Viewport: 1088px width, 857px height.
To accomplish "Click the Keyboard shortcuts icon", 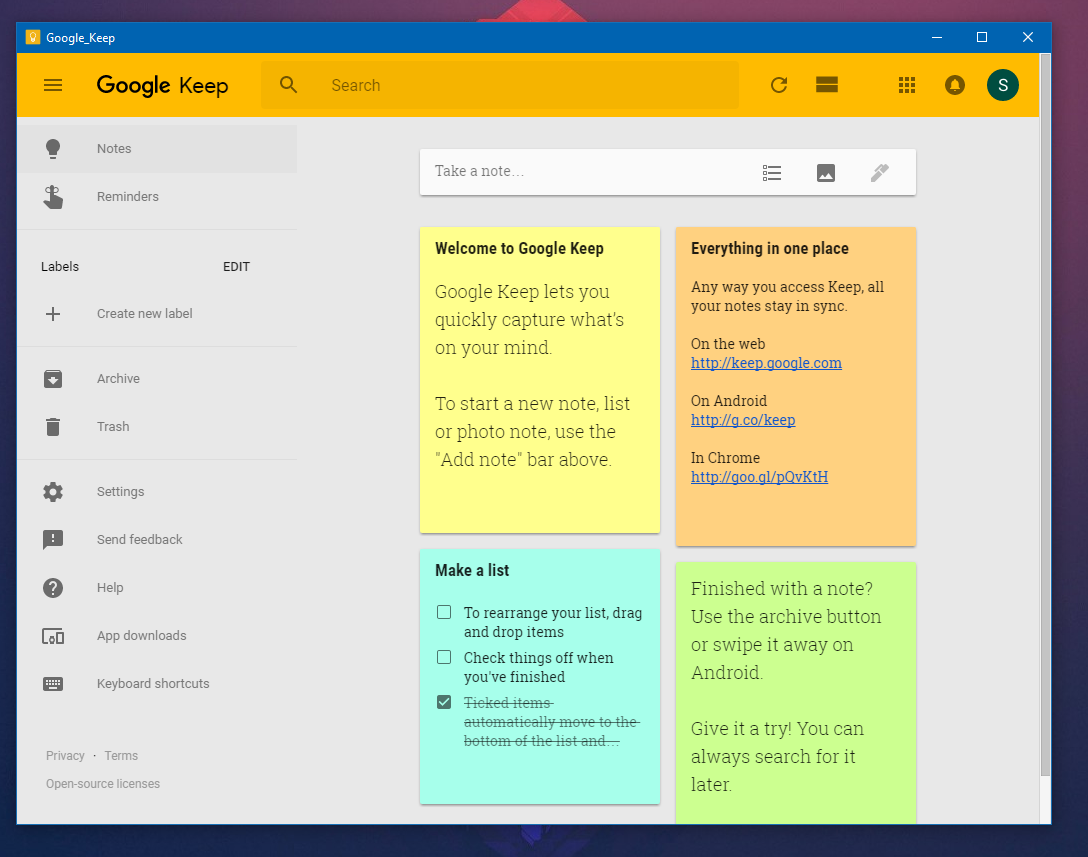I will (x=53, y=684).
